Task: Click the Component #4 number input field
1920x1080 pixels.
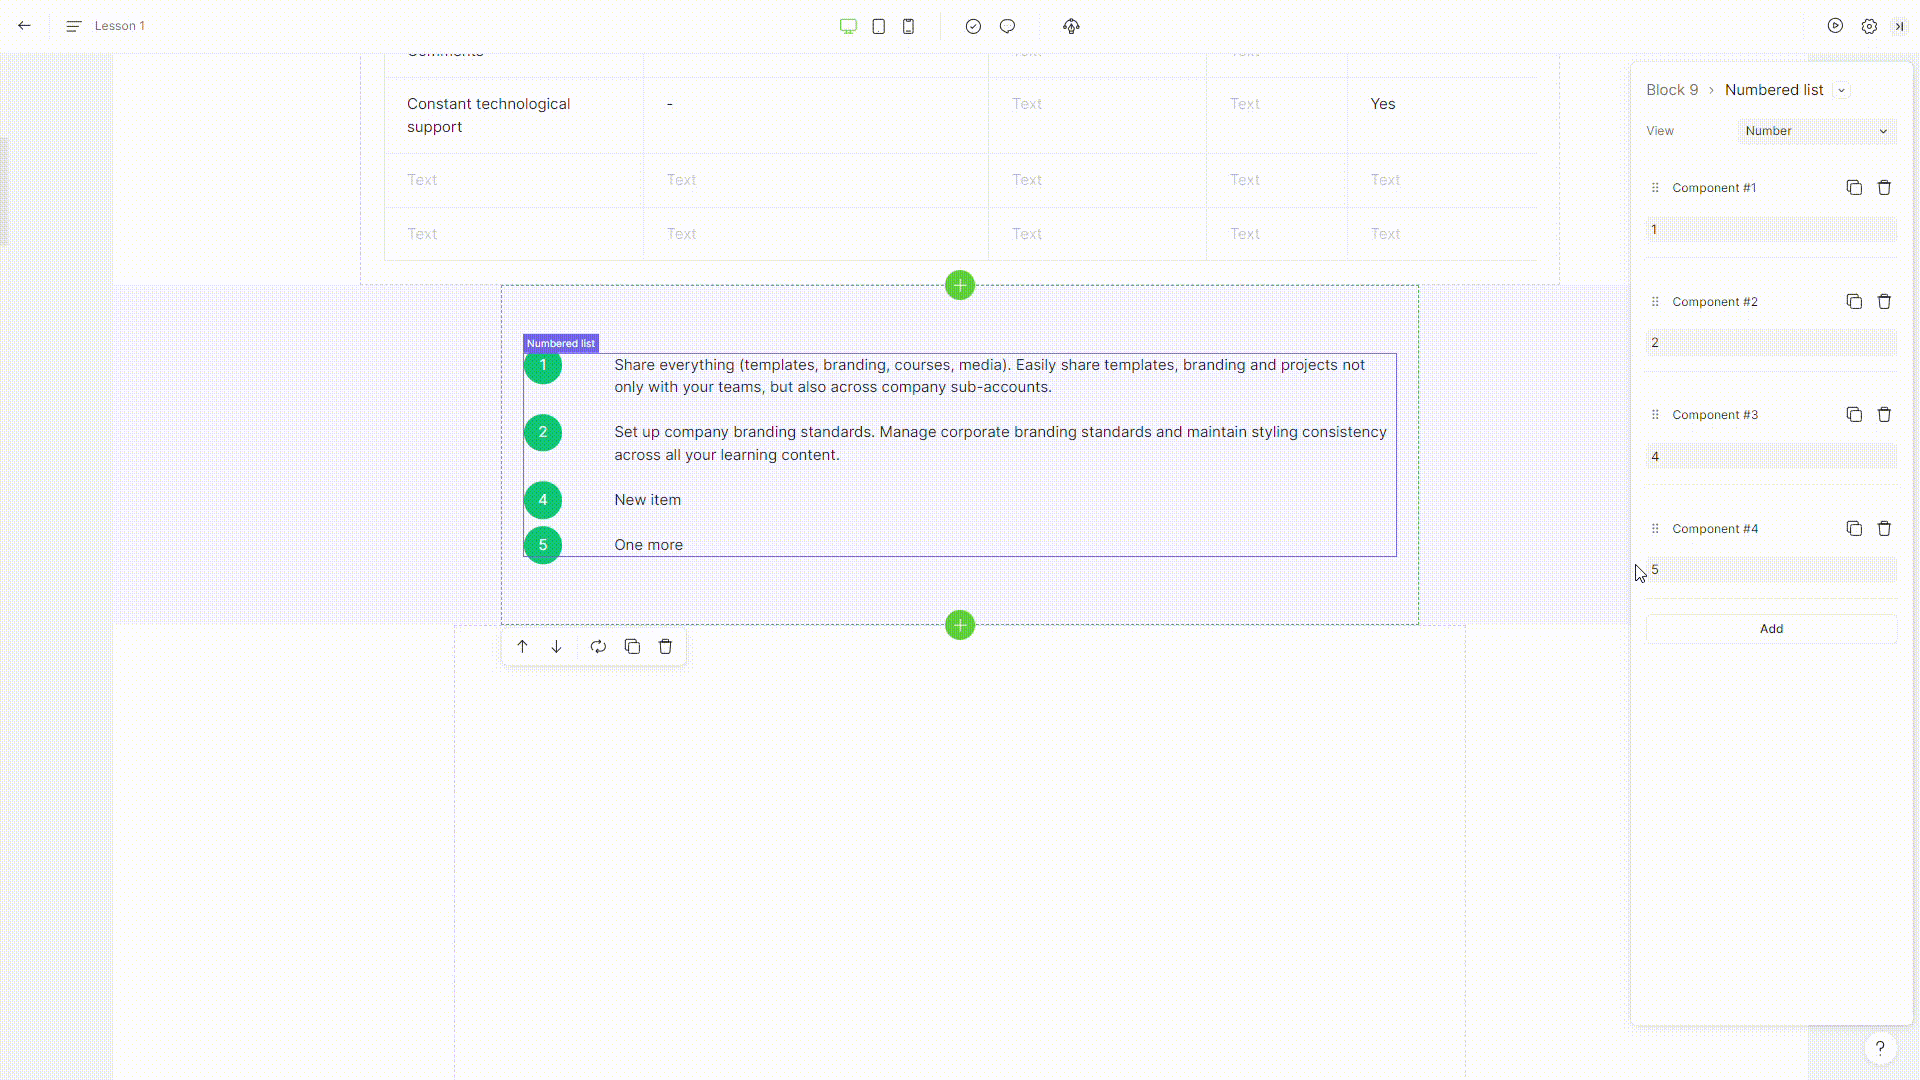Action: click(1771, 570)
